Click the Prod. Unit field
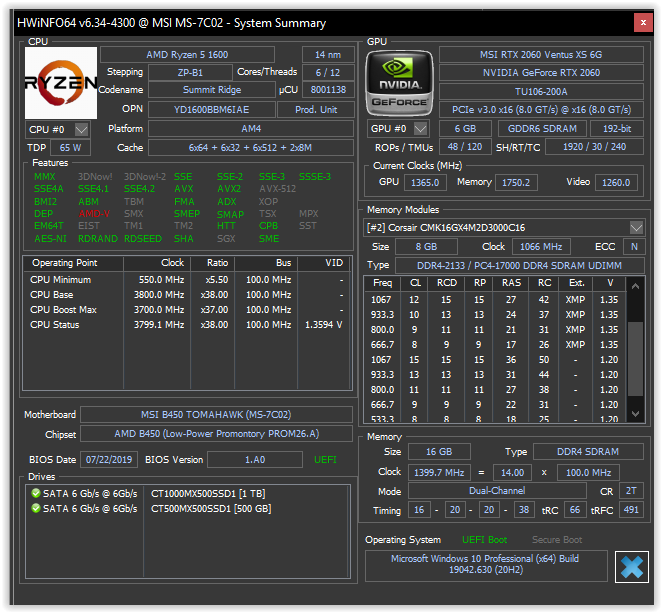Image resolution: width=662 pixels, height=613 pixels. (316, 110)
